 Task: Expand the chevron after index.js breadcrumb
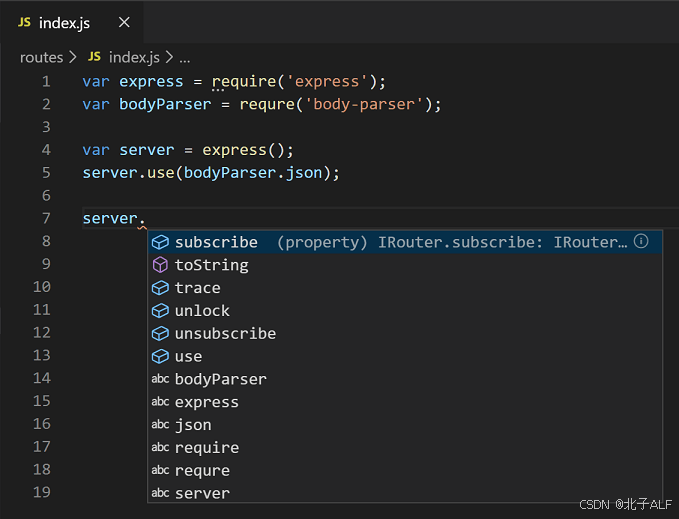pos(169,57)
